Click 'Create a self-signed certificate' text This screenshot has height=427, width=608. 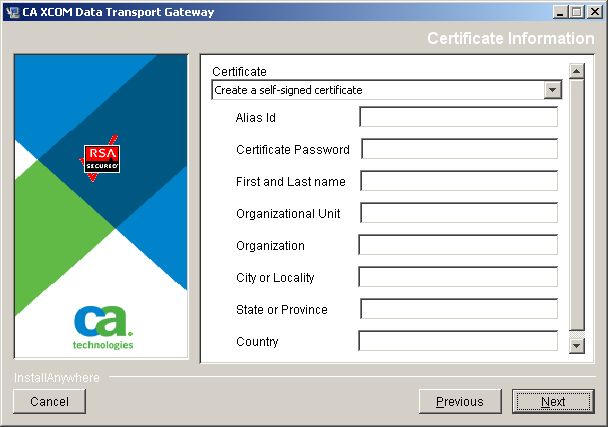click(x=288, y=90)
